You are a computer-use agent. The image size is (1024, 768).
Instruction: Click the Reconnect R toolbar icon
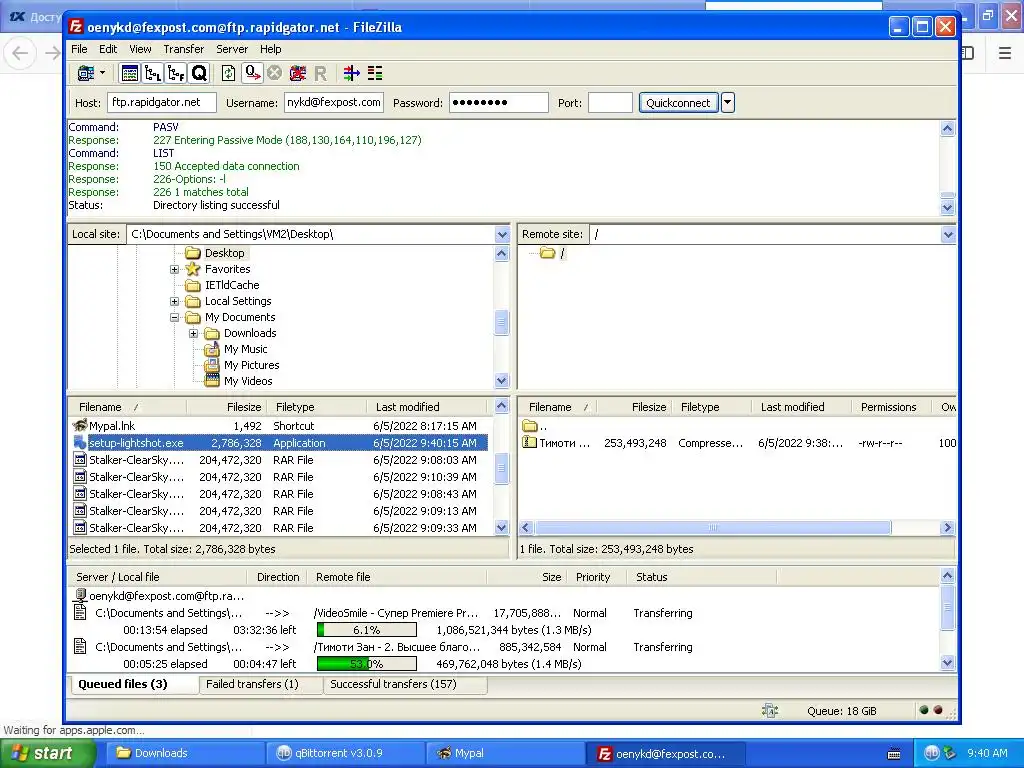tap(320, 74)
